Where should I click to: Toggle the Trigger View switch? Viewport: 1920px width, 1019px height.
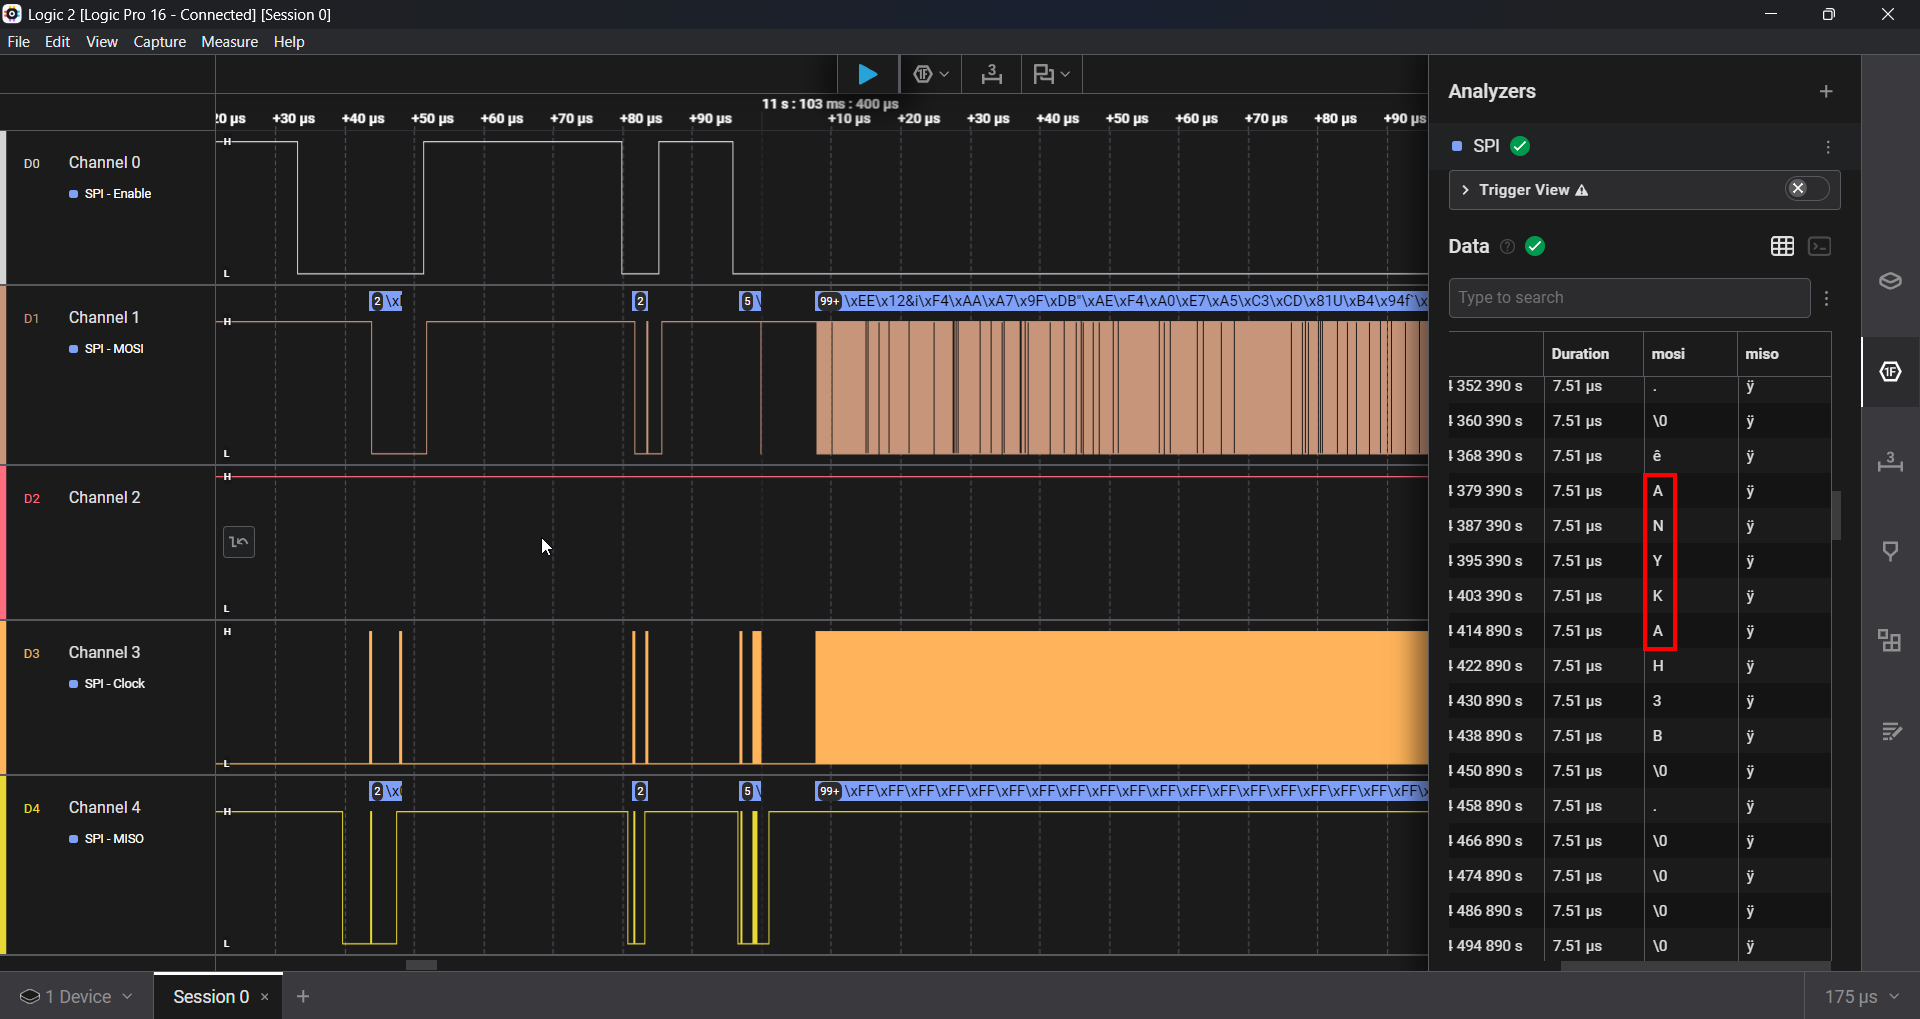tap(1806, 189)
